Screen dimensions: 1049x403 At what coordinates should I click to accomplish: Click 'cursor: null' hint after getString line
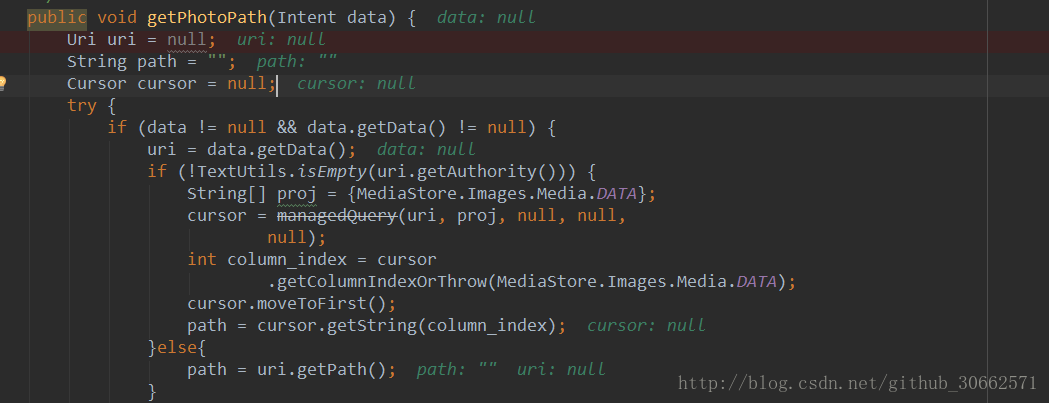coord(646,326)
